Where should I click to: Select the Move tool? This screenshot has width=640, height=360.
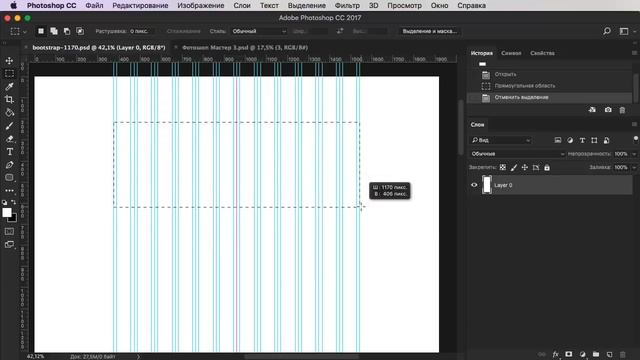[x=9, y=60]
